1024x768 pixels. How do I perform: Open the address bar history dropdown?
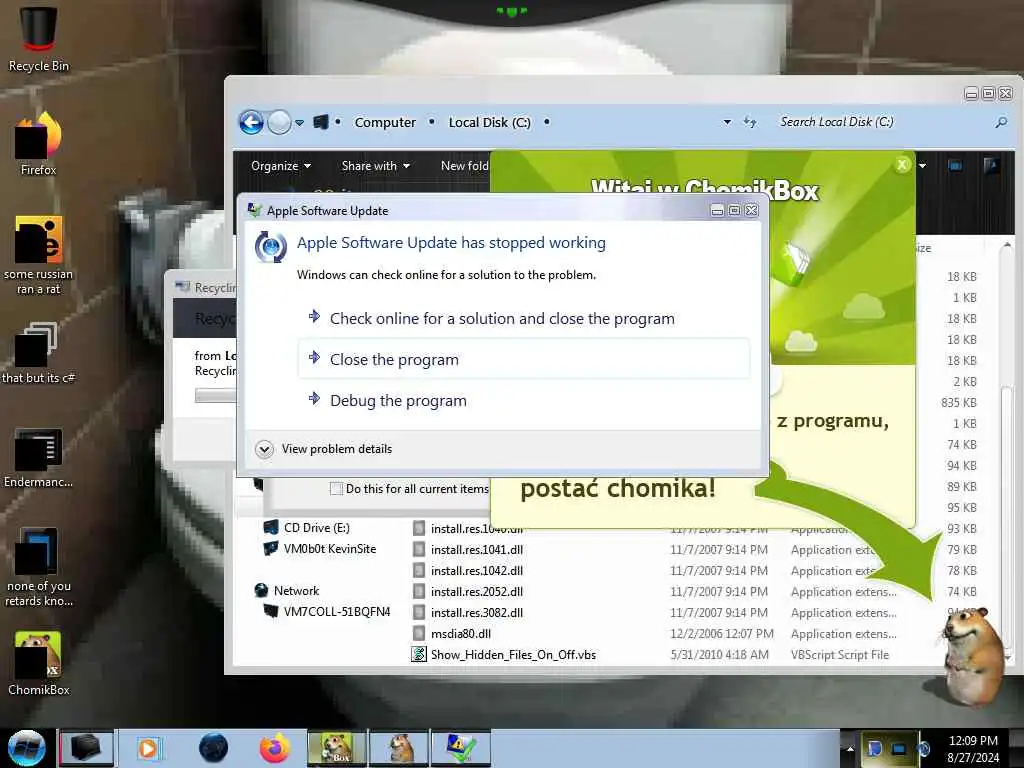[727, 122]
